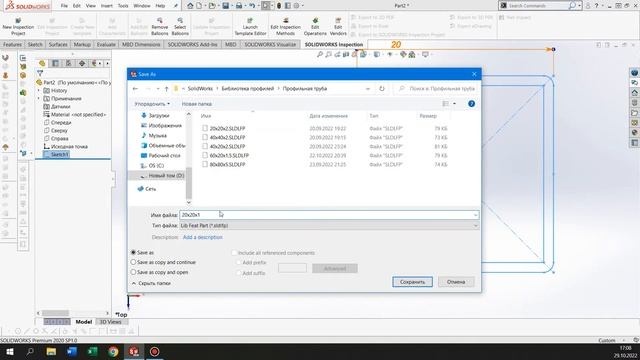Click the Save icon in the top toolbar
The image size is (640, 360).
[225, 6]
